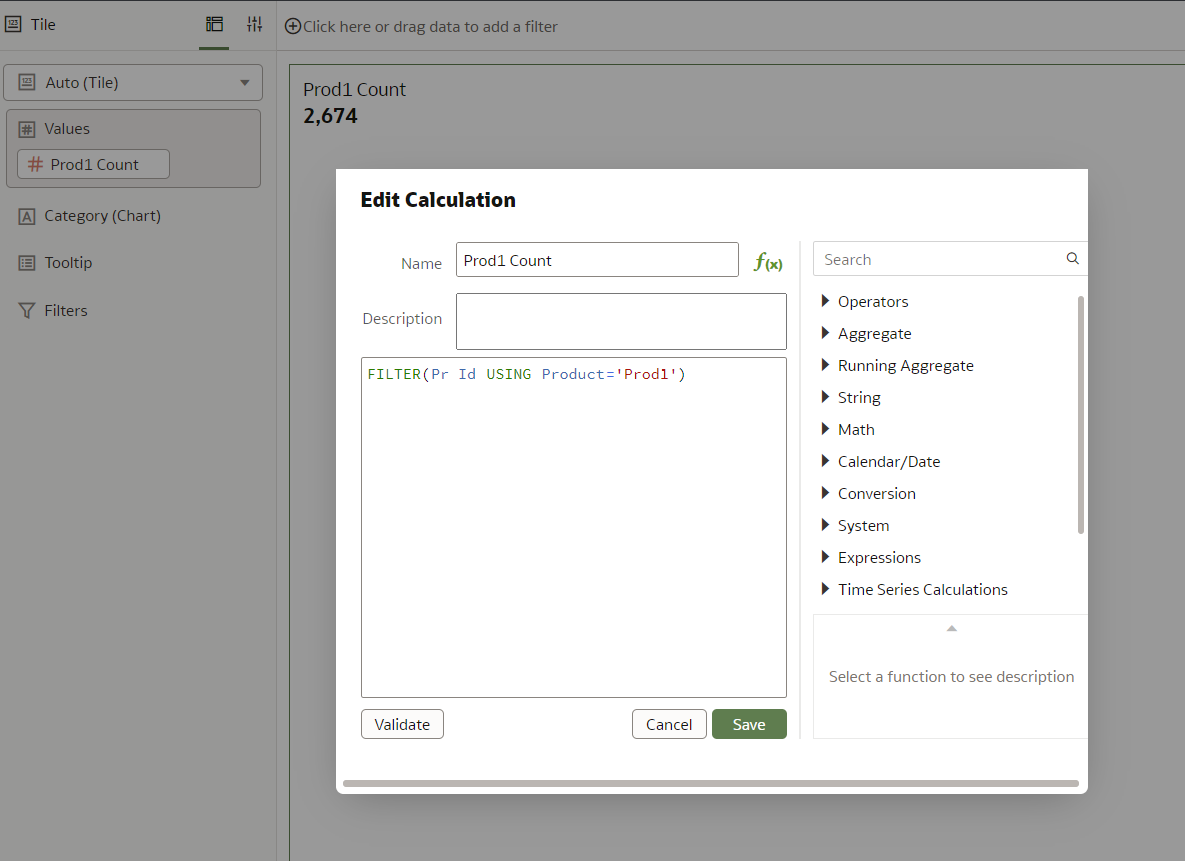
Task: Select the Filters drop target label
Action: pyautogui.click(x=66, y=311)
